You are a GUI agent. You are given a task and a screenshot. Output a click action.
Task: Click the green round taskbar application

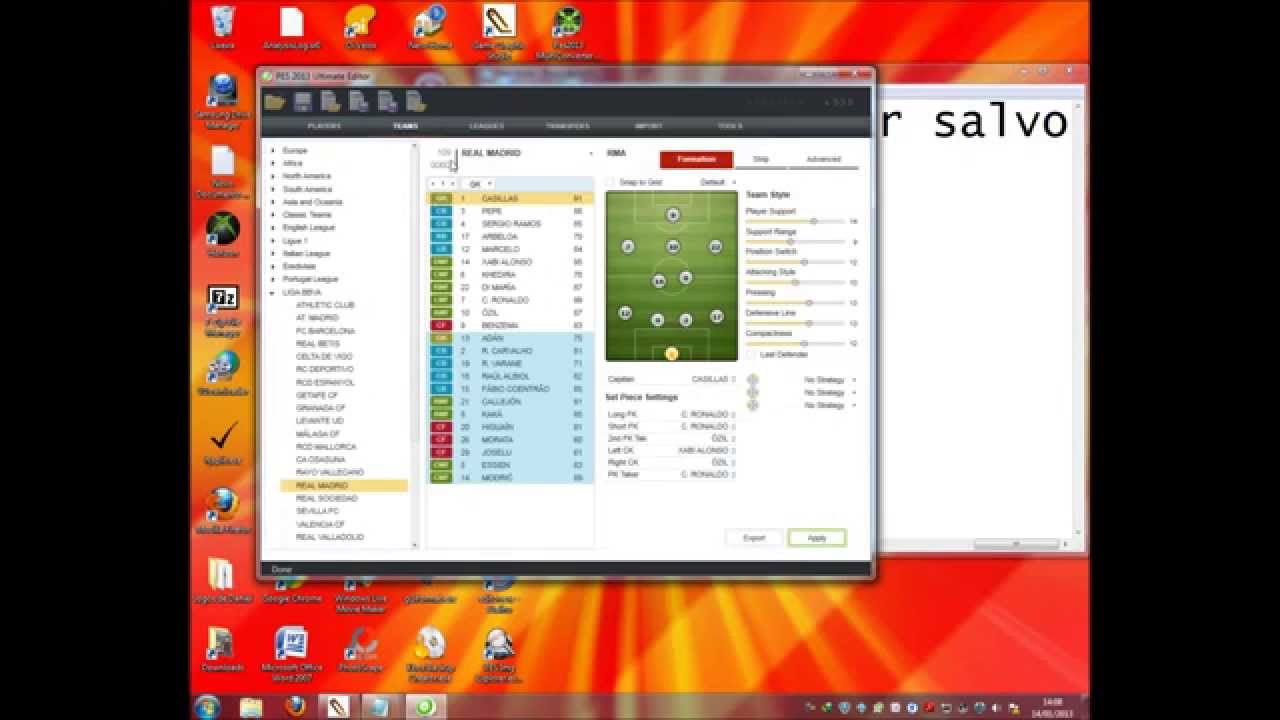pos(426,708)
